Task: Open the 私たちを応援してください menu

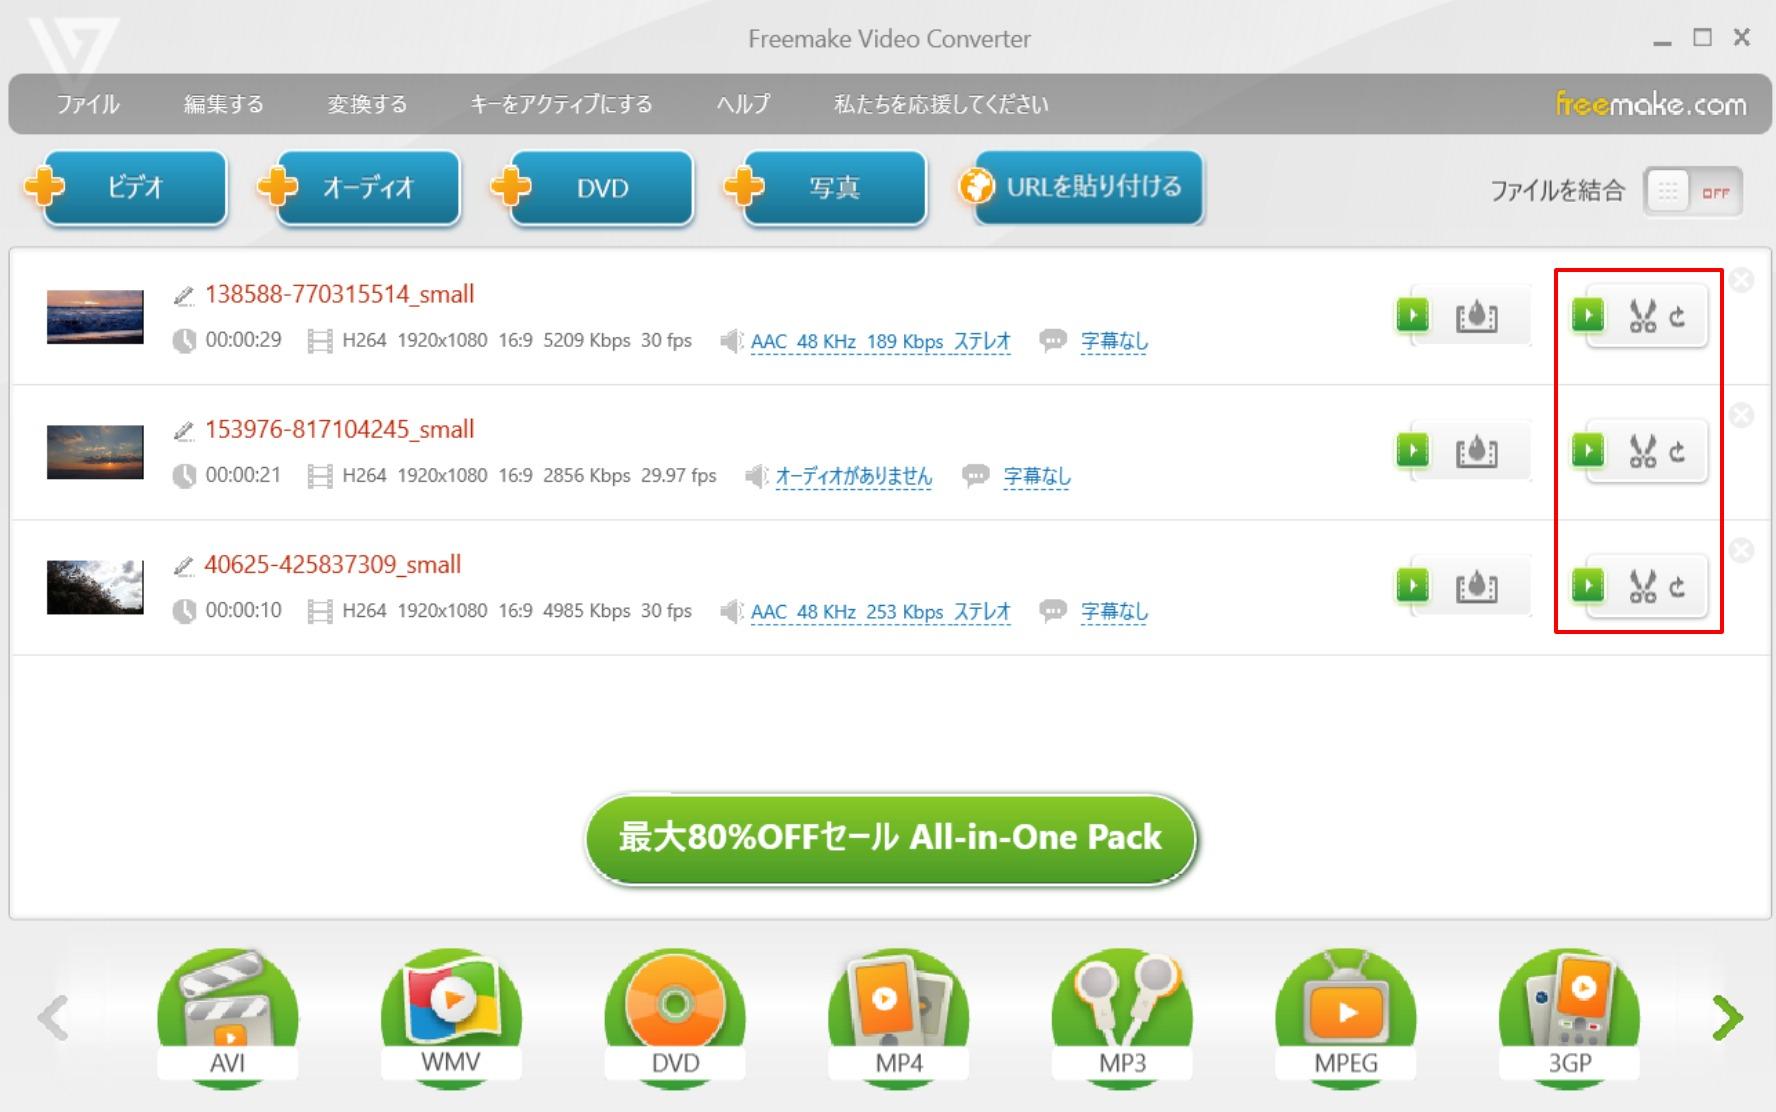Action: 941,104
